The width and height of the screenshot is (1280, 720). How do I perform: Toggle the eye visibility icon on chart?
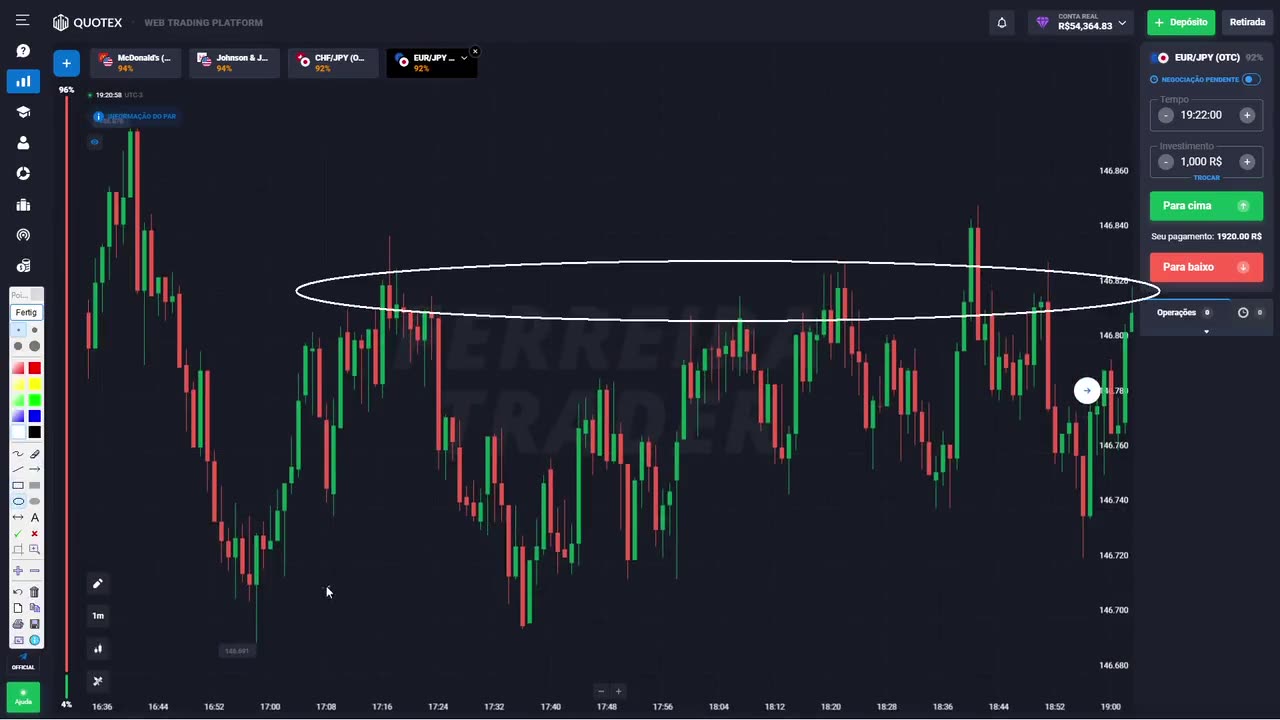click(95, 142)
